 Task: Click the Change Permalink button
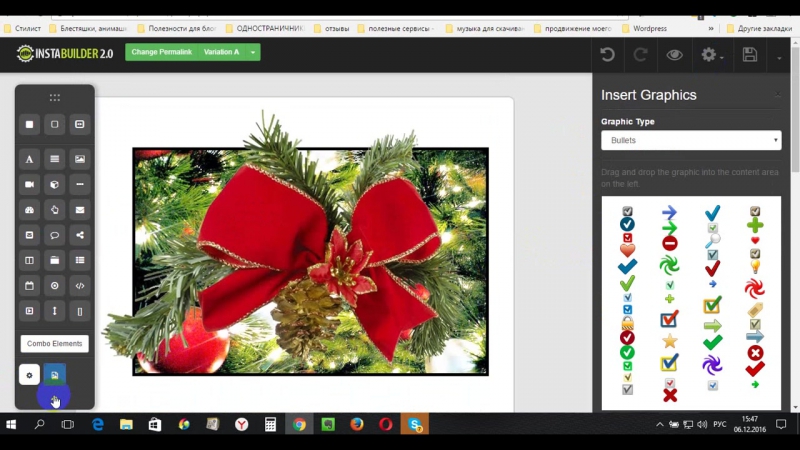point(161,52)
